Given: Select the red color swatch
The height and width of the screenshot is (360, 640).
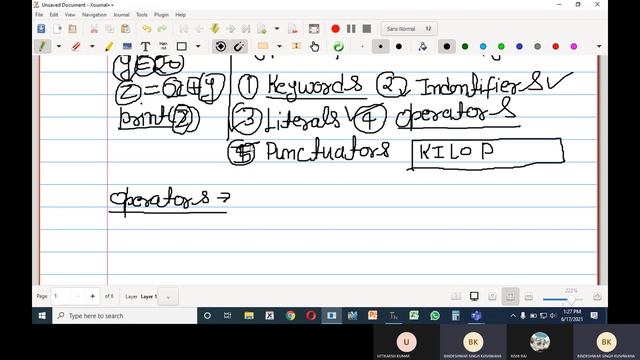Looking at the screenshot, I should pos(556,47).
